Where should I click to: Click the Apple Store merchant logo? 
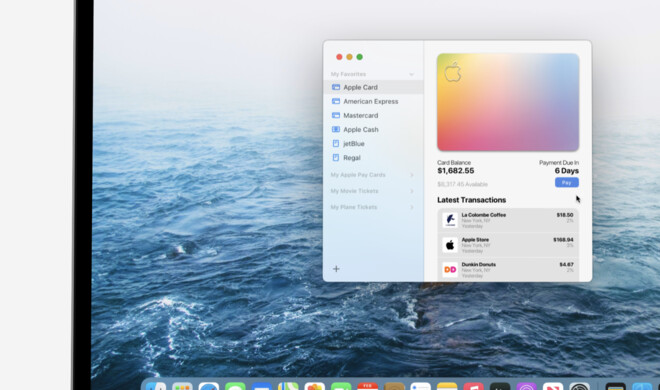point(450,245)
